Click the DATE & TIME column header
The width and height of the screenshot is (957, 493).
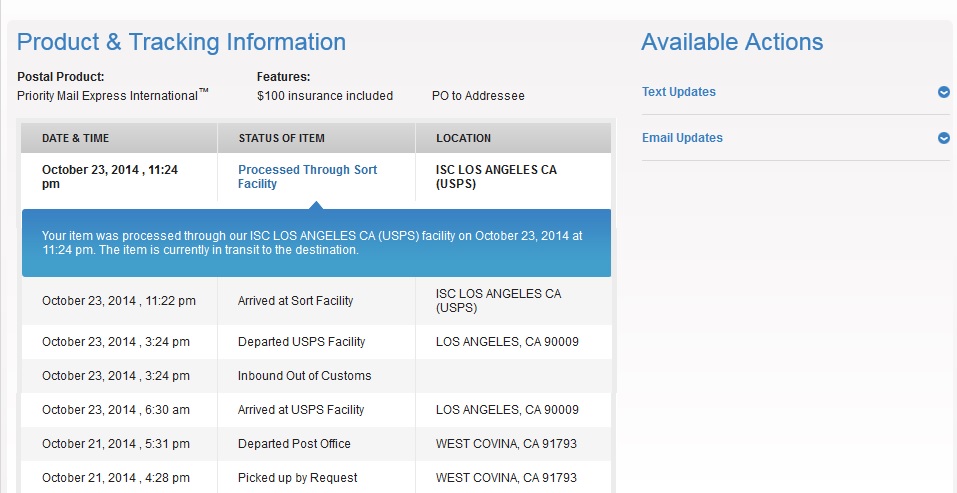(x=76, y=138)
